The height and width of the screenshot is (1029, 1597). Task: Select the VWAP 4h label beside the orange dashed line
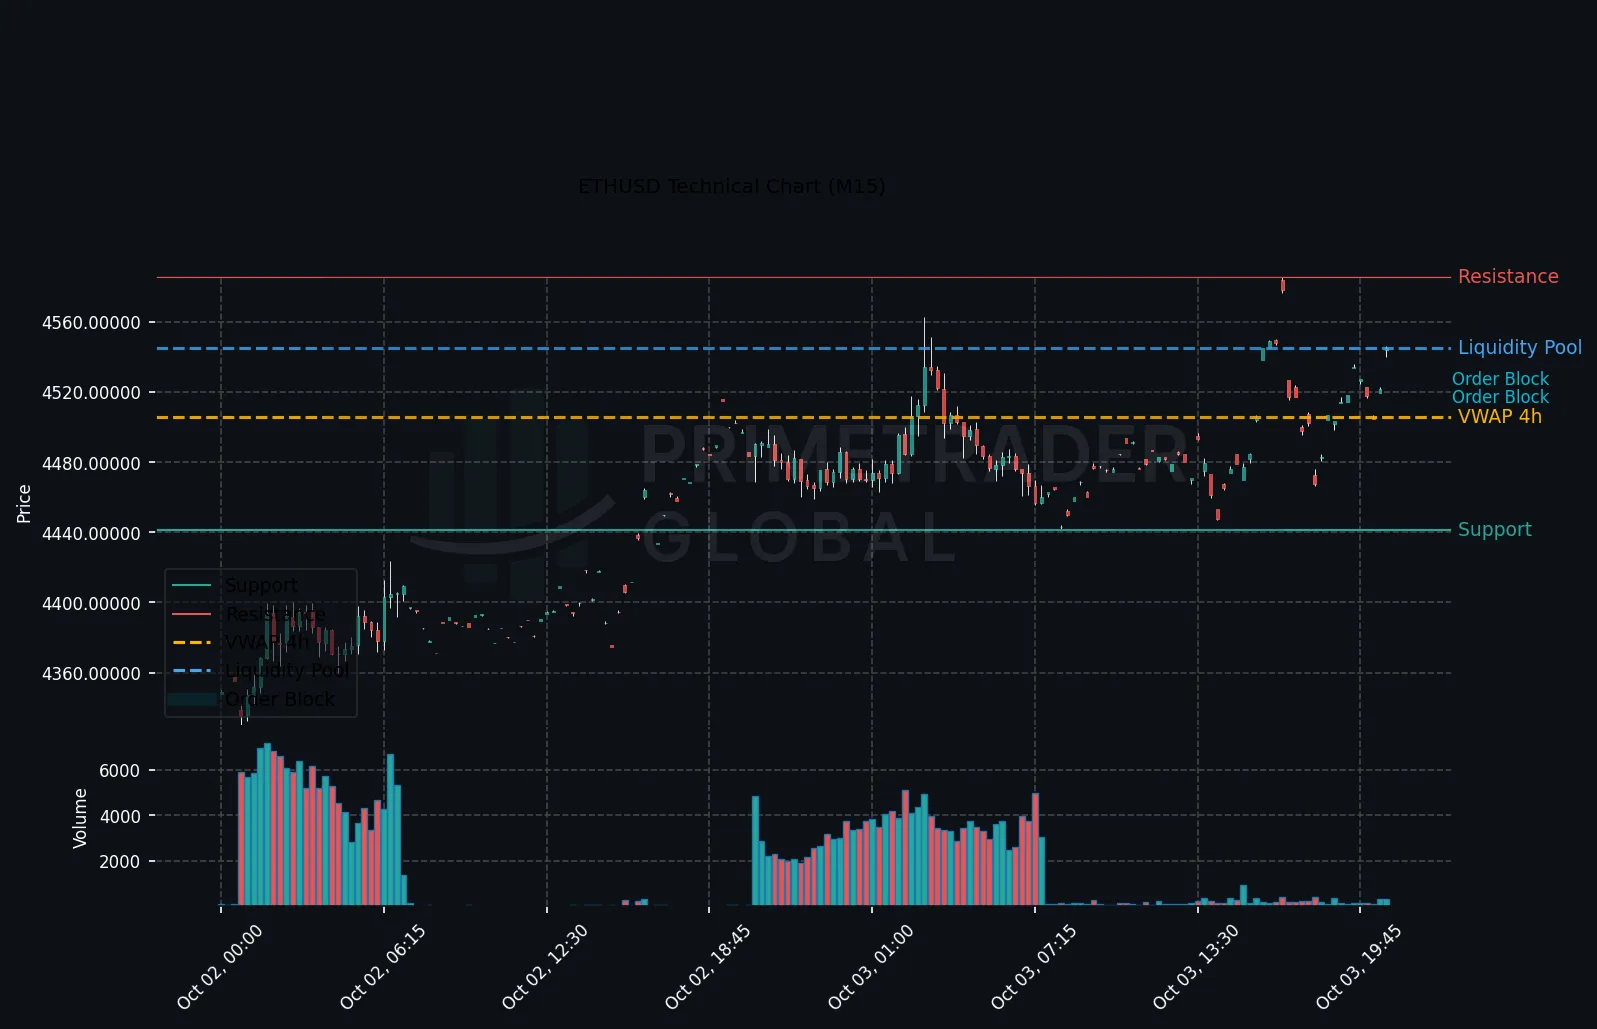click(x=1499, y=416)
